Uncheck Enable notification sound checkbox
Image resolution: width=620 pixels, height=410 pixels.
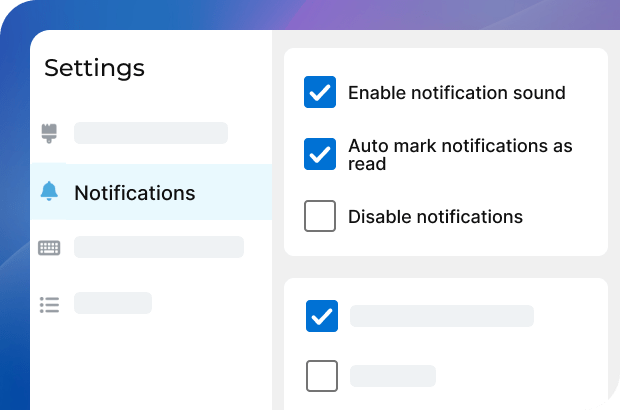pos(320,93)
